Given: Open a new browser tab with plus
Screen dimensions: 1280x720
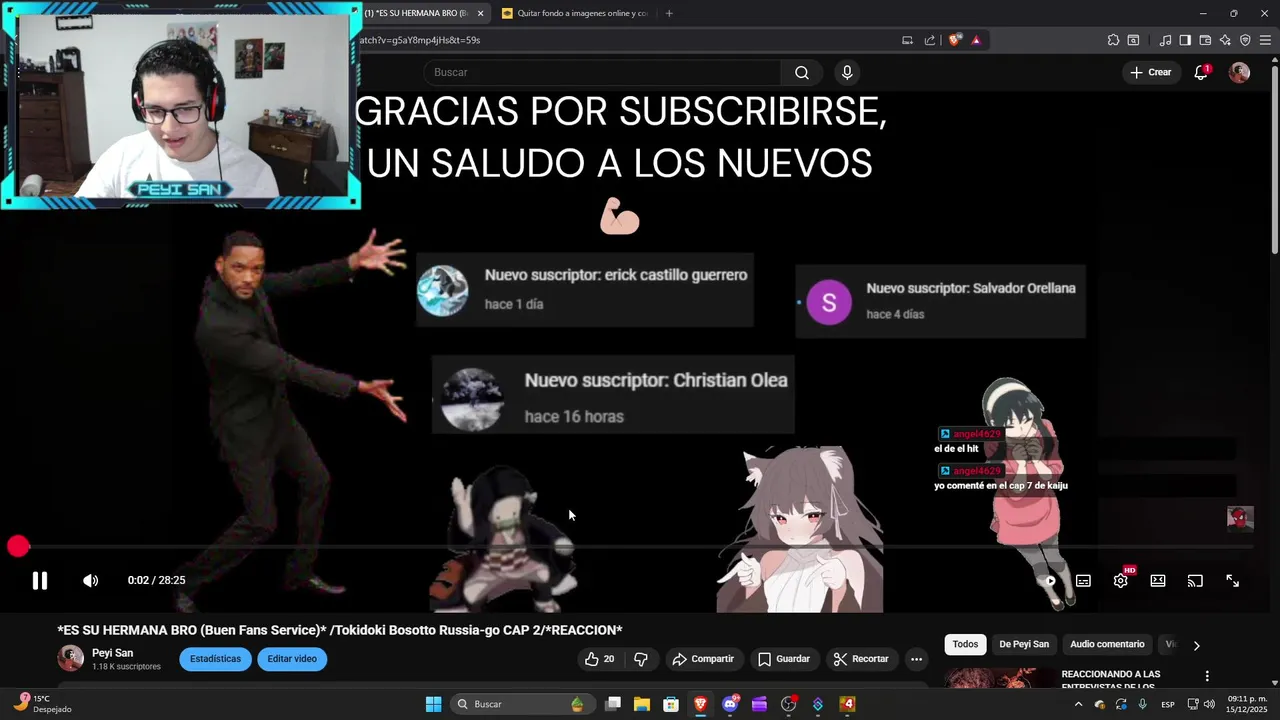Looking at the screenshot, I should [669, 13].
